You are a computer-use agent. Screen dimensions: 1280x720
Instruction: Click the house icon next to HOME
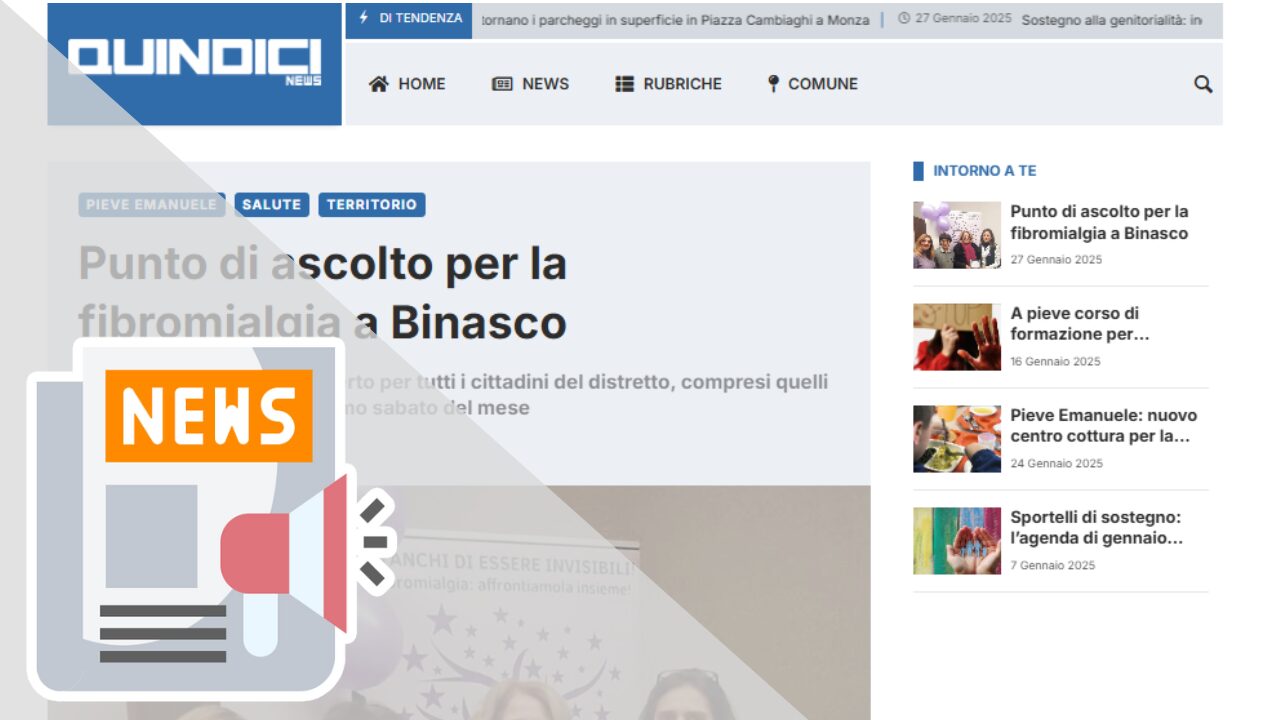[x=378, y=84]
